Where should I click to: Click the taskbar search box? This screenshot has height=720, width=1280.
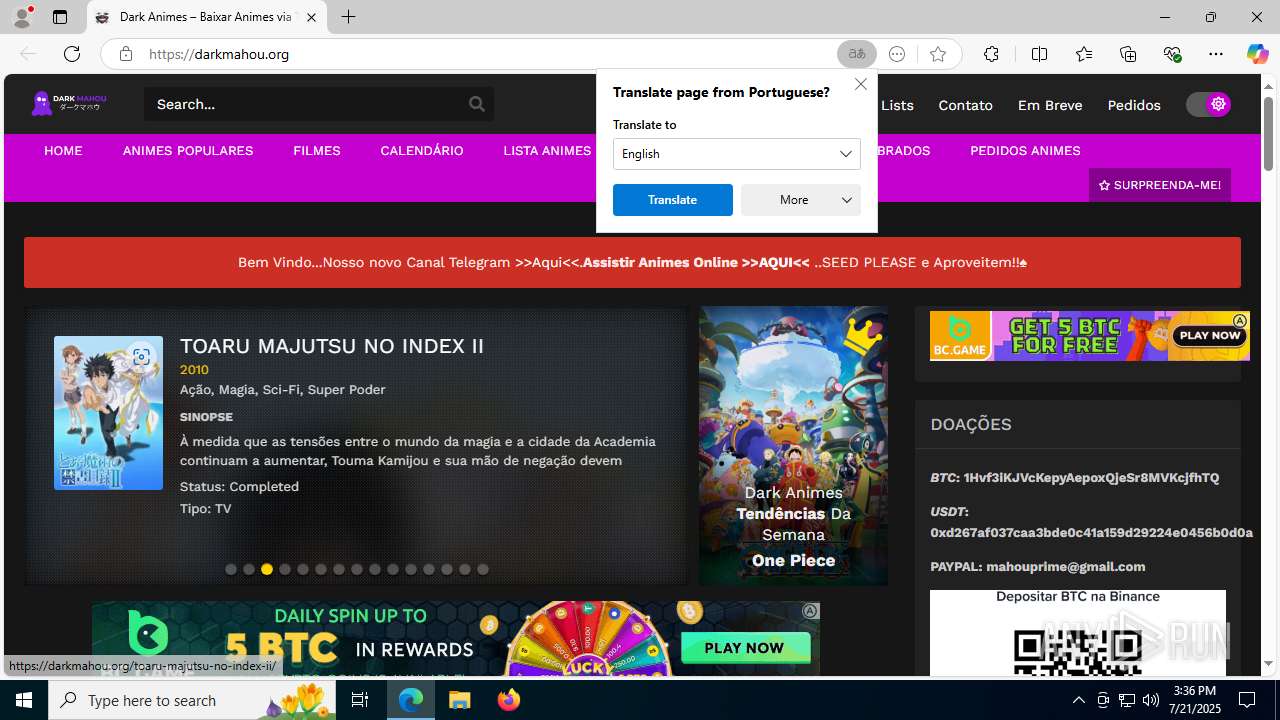194,700
